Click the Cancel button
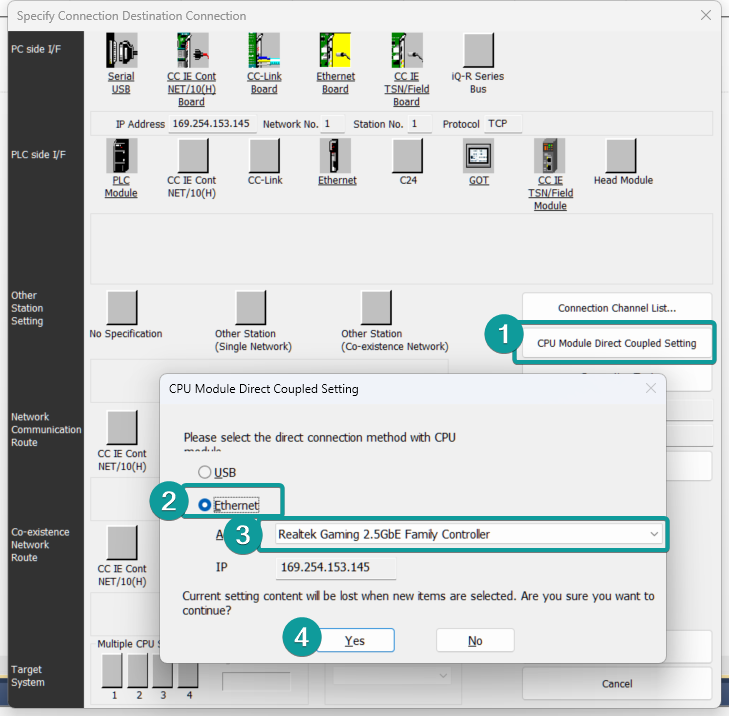Image resolution: width=729 pixels, height=716 pixels. pyautogui.click(x=617, y=683)
